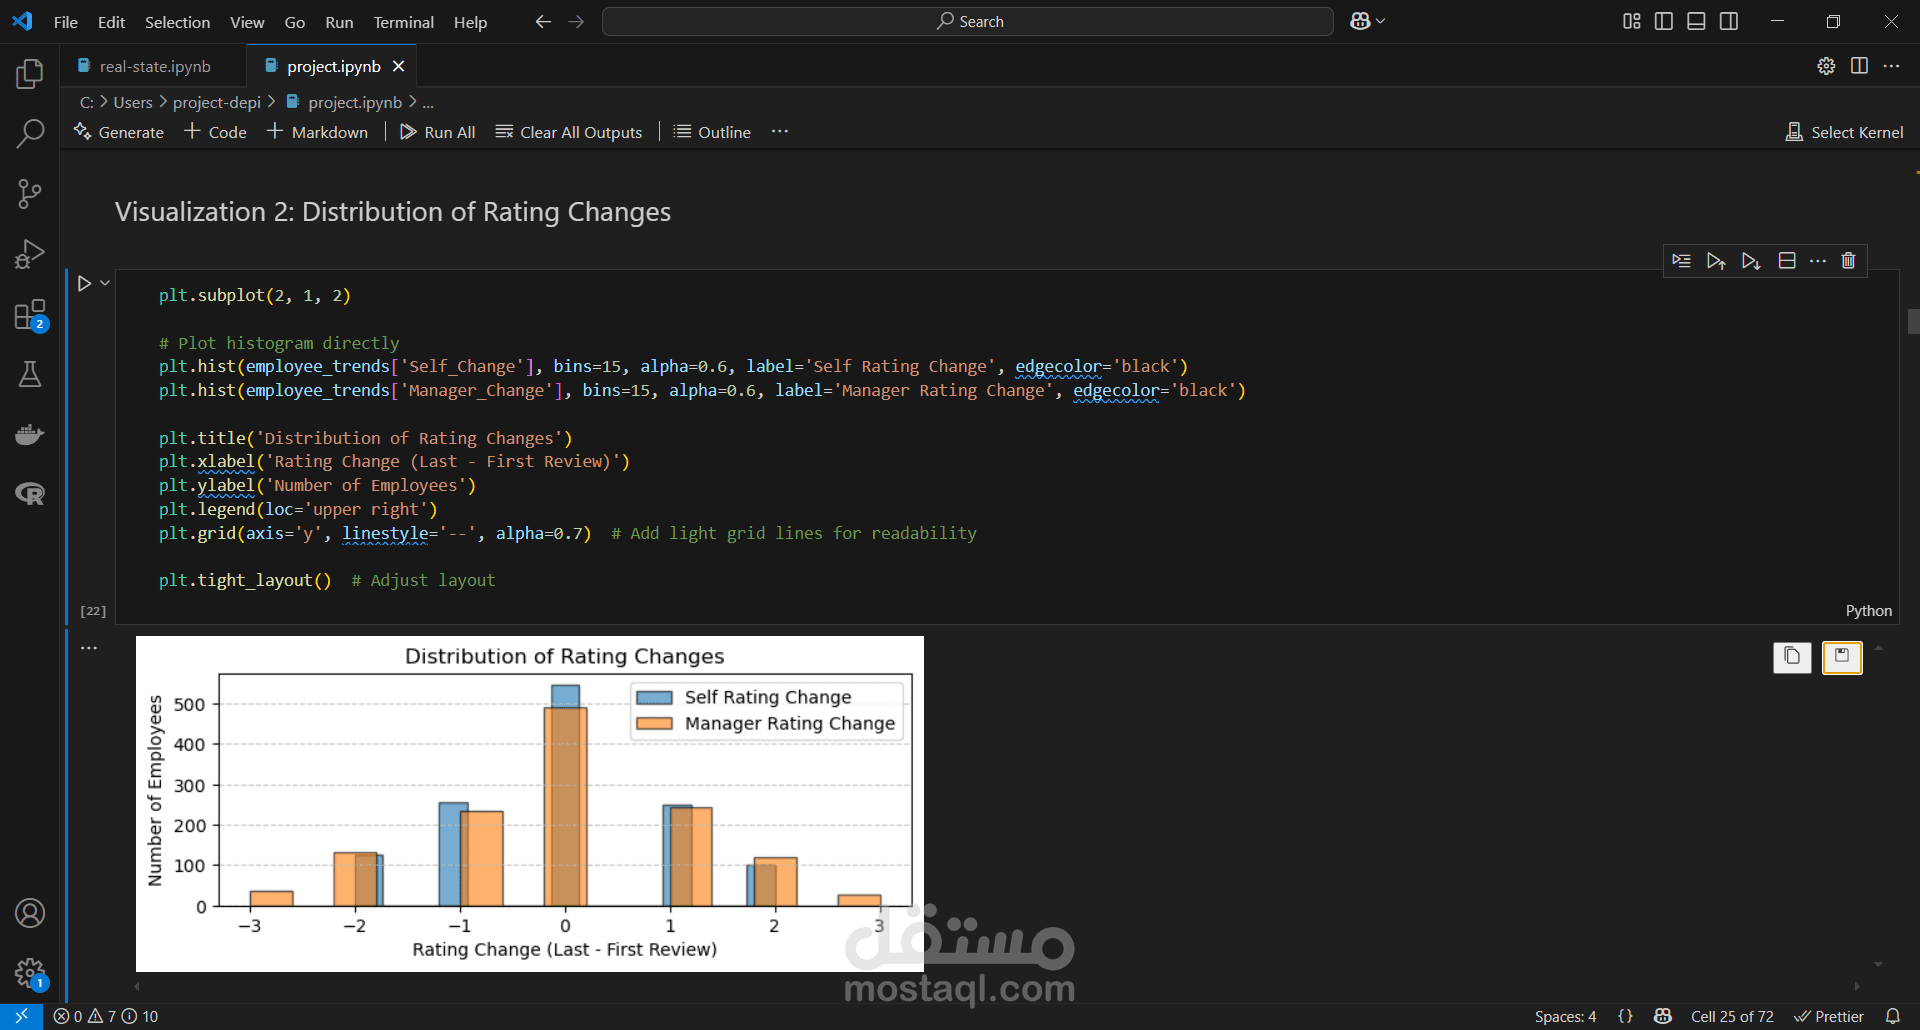Viewport: 1920px width, 1030px height.
Task: Open the Search view in activity bar
Action: (x=30, y=133)
